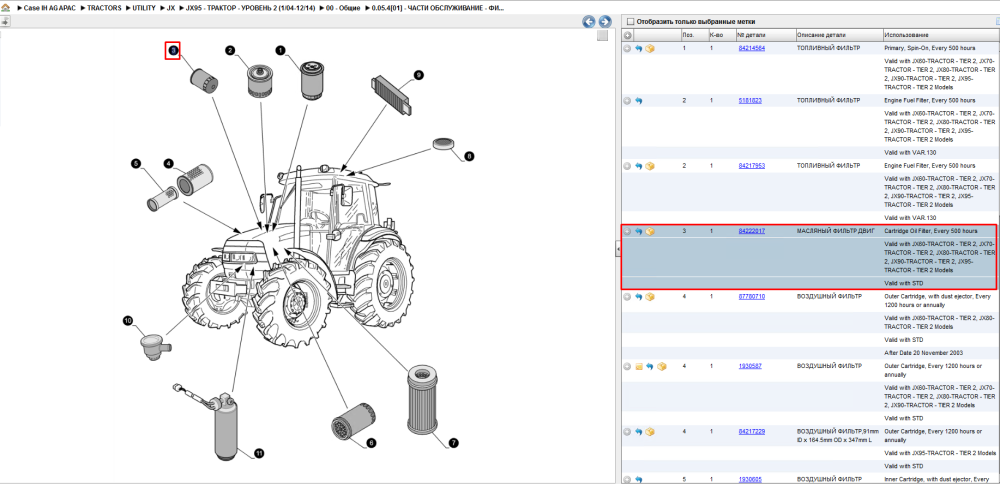Open part number link 84217229
Image resolution: width=1000 pixels, height=484 pixels.
[x=751, y=432]
